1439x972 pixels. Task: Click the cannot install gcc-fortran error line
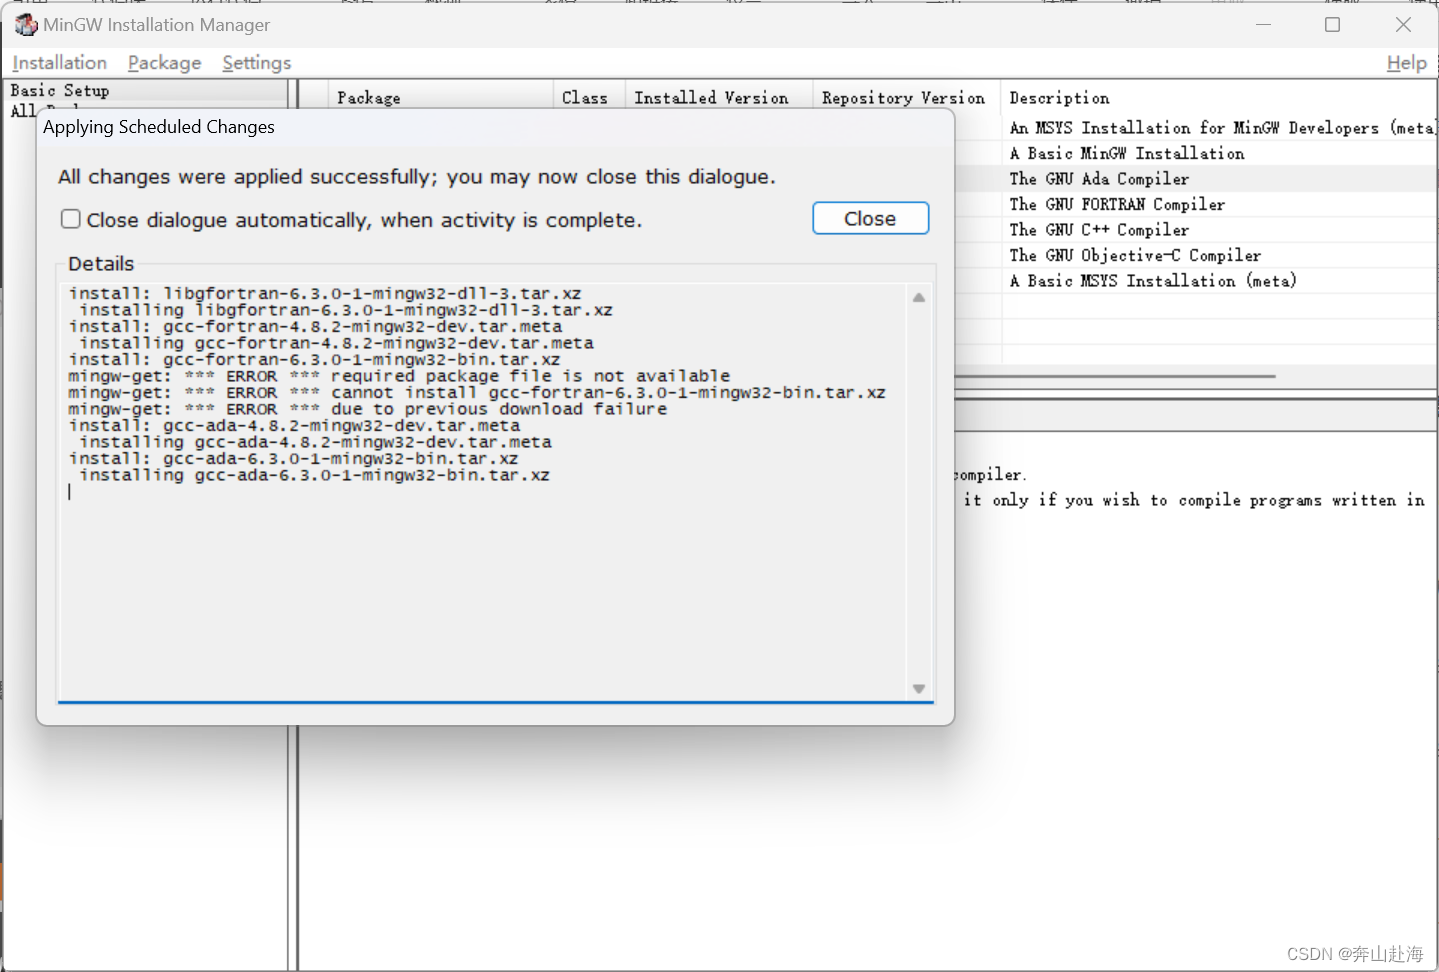pos(477,392)
